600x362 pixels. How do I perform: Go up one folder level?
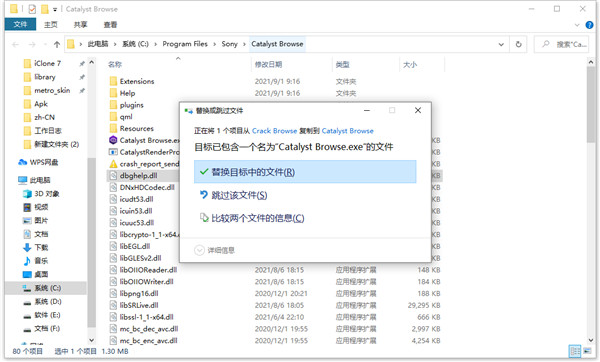pyautogui.click(x=57, y=44)
